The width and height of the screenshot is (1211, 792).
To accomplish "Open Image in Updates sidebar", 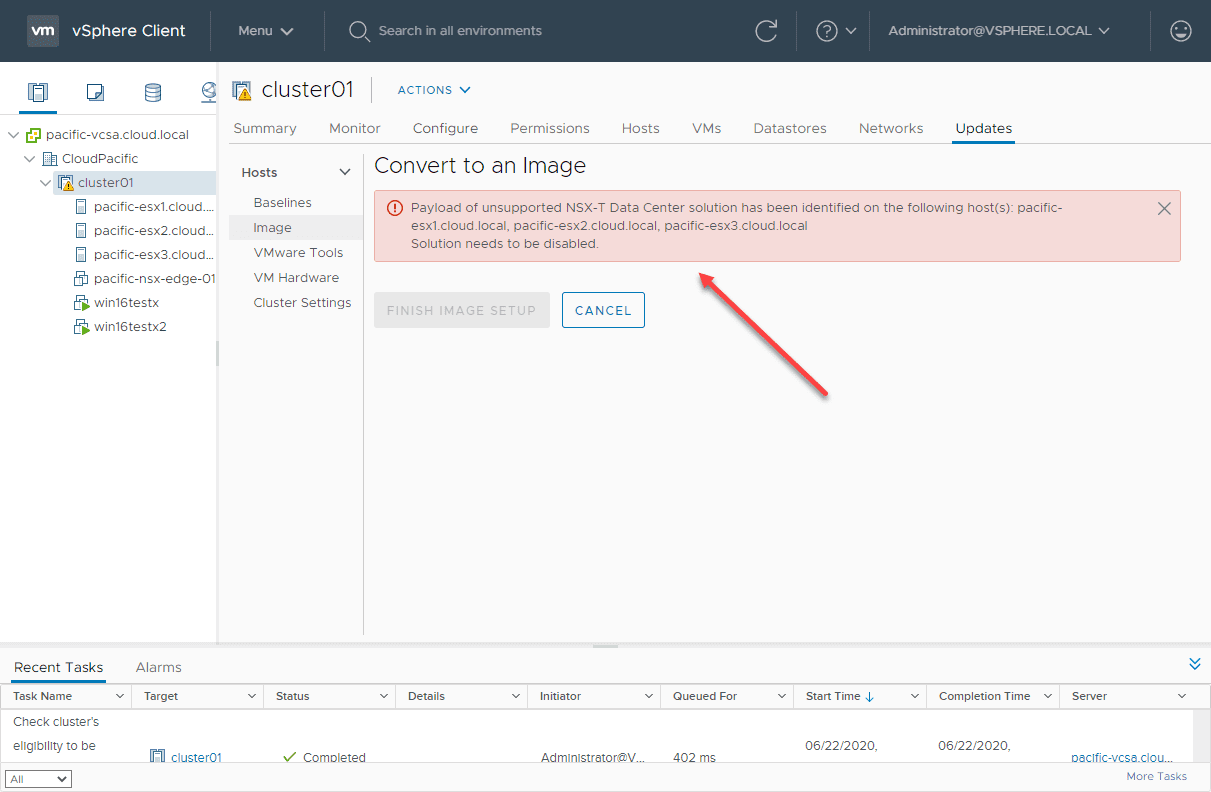I will click(x=273, y=228).
